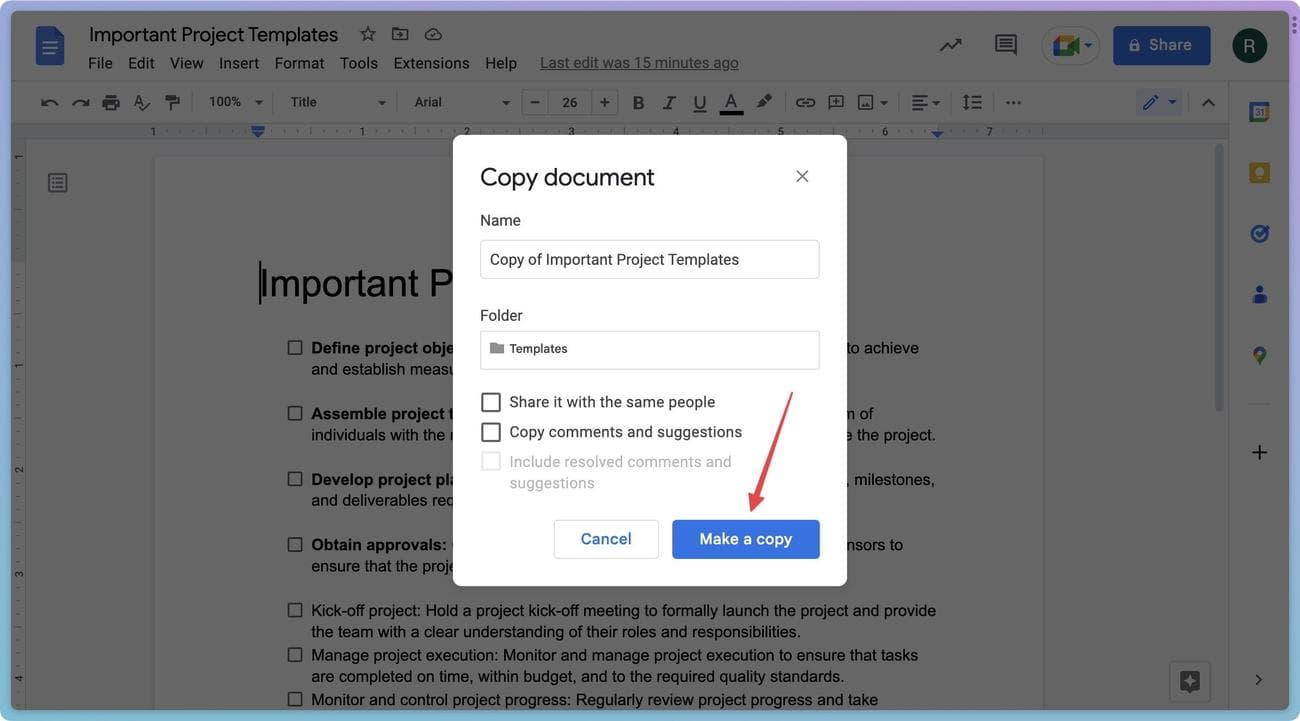The image size is (1300, 721).
Task: Check Copy comments and suggestions
Action: [491, 432]
